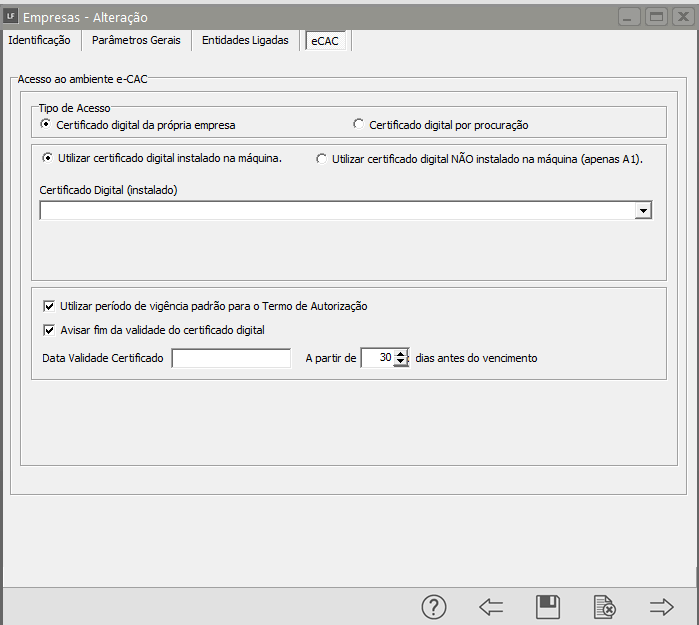
Task: Increase days before expiry with up arrow
Action: coord(401,354)
